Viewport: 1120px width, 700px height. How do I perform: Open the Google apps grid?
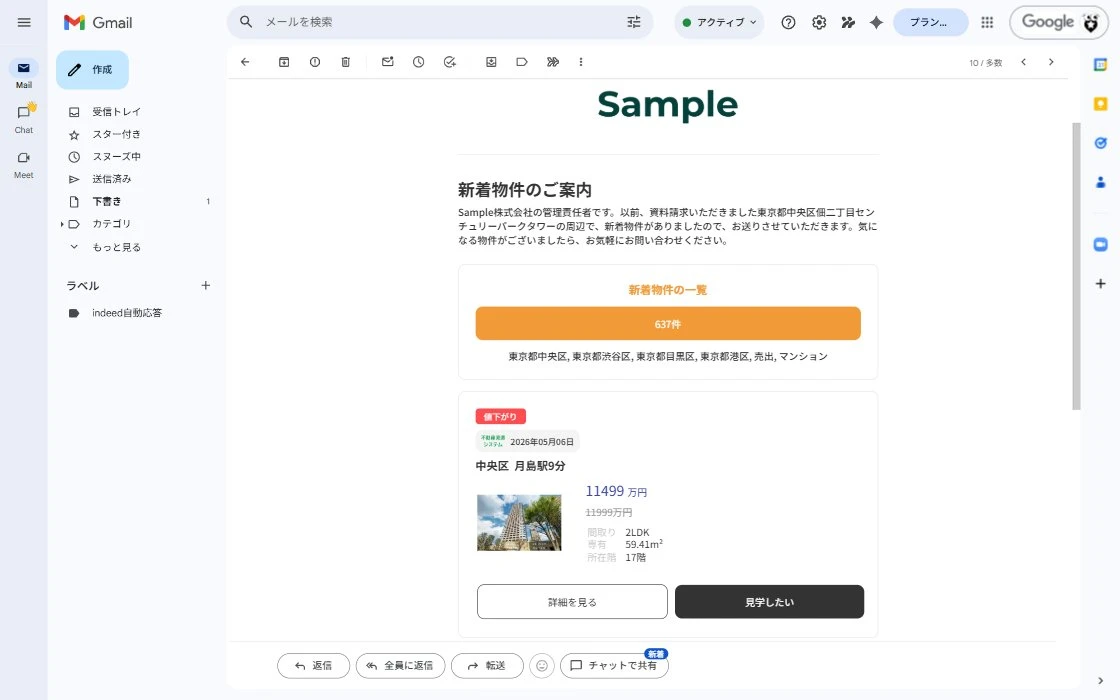click(987, 22)
